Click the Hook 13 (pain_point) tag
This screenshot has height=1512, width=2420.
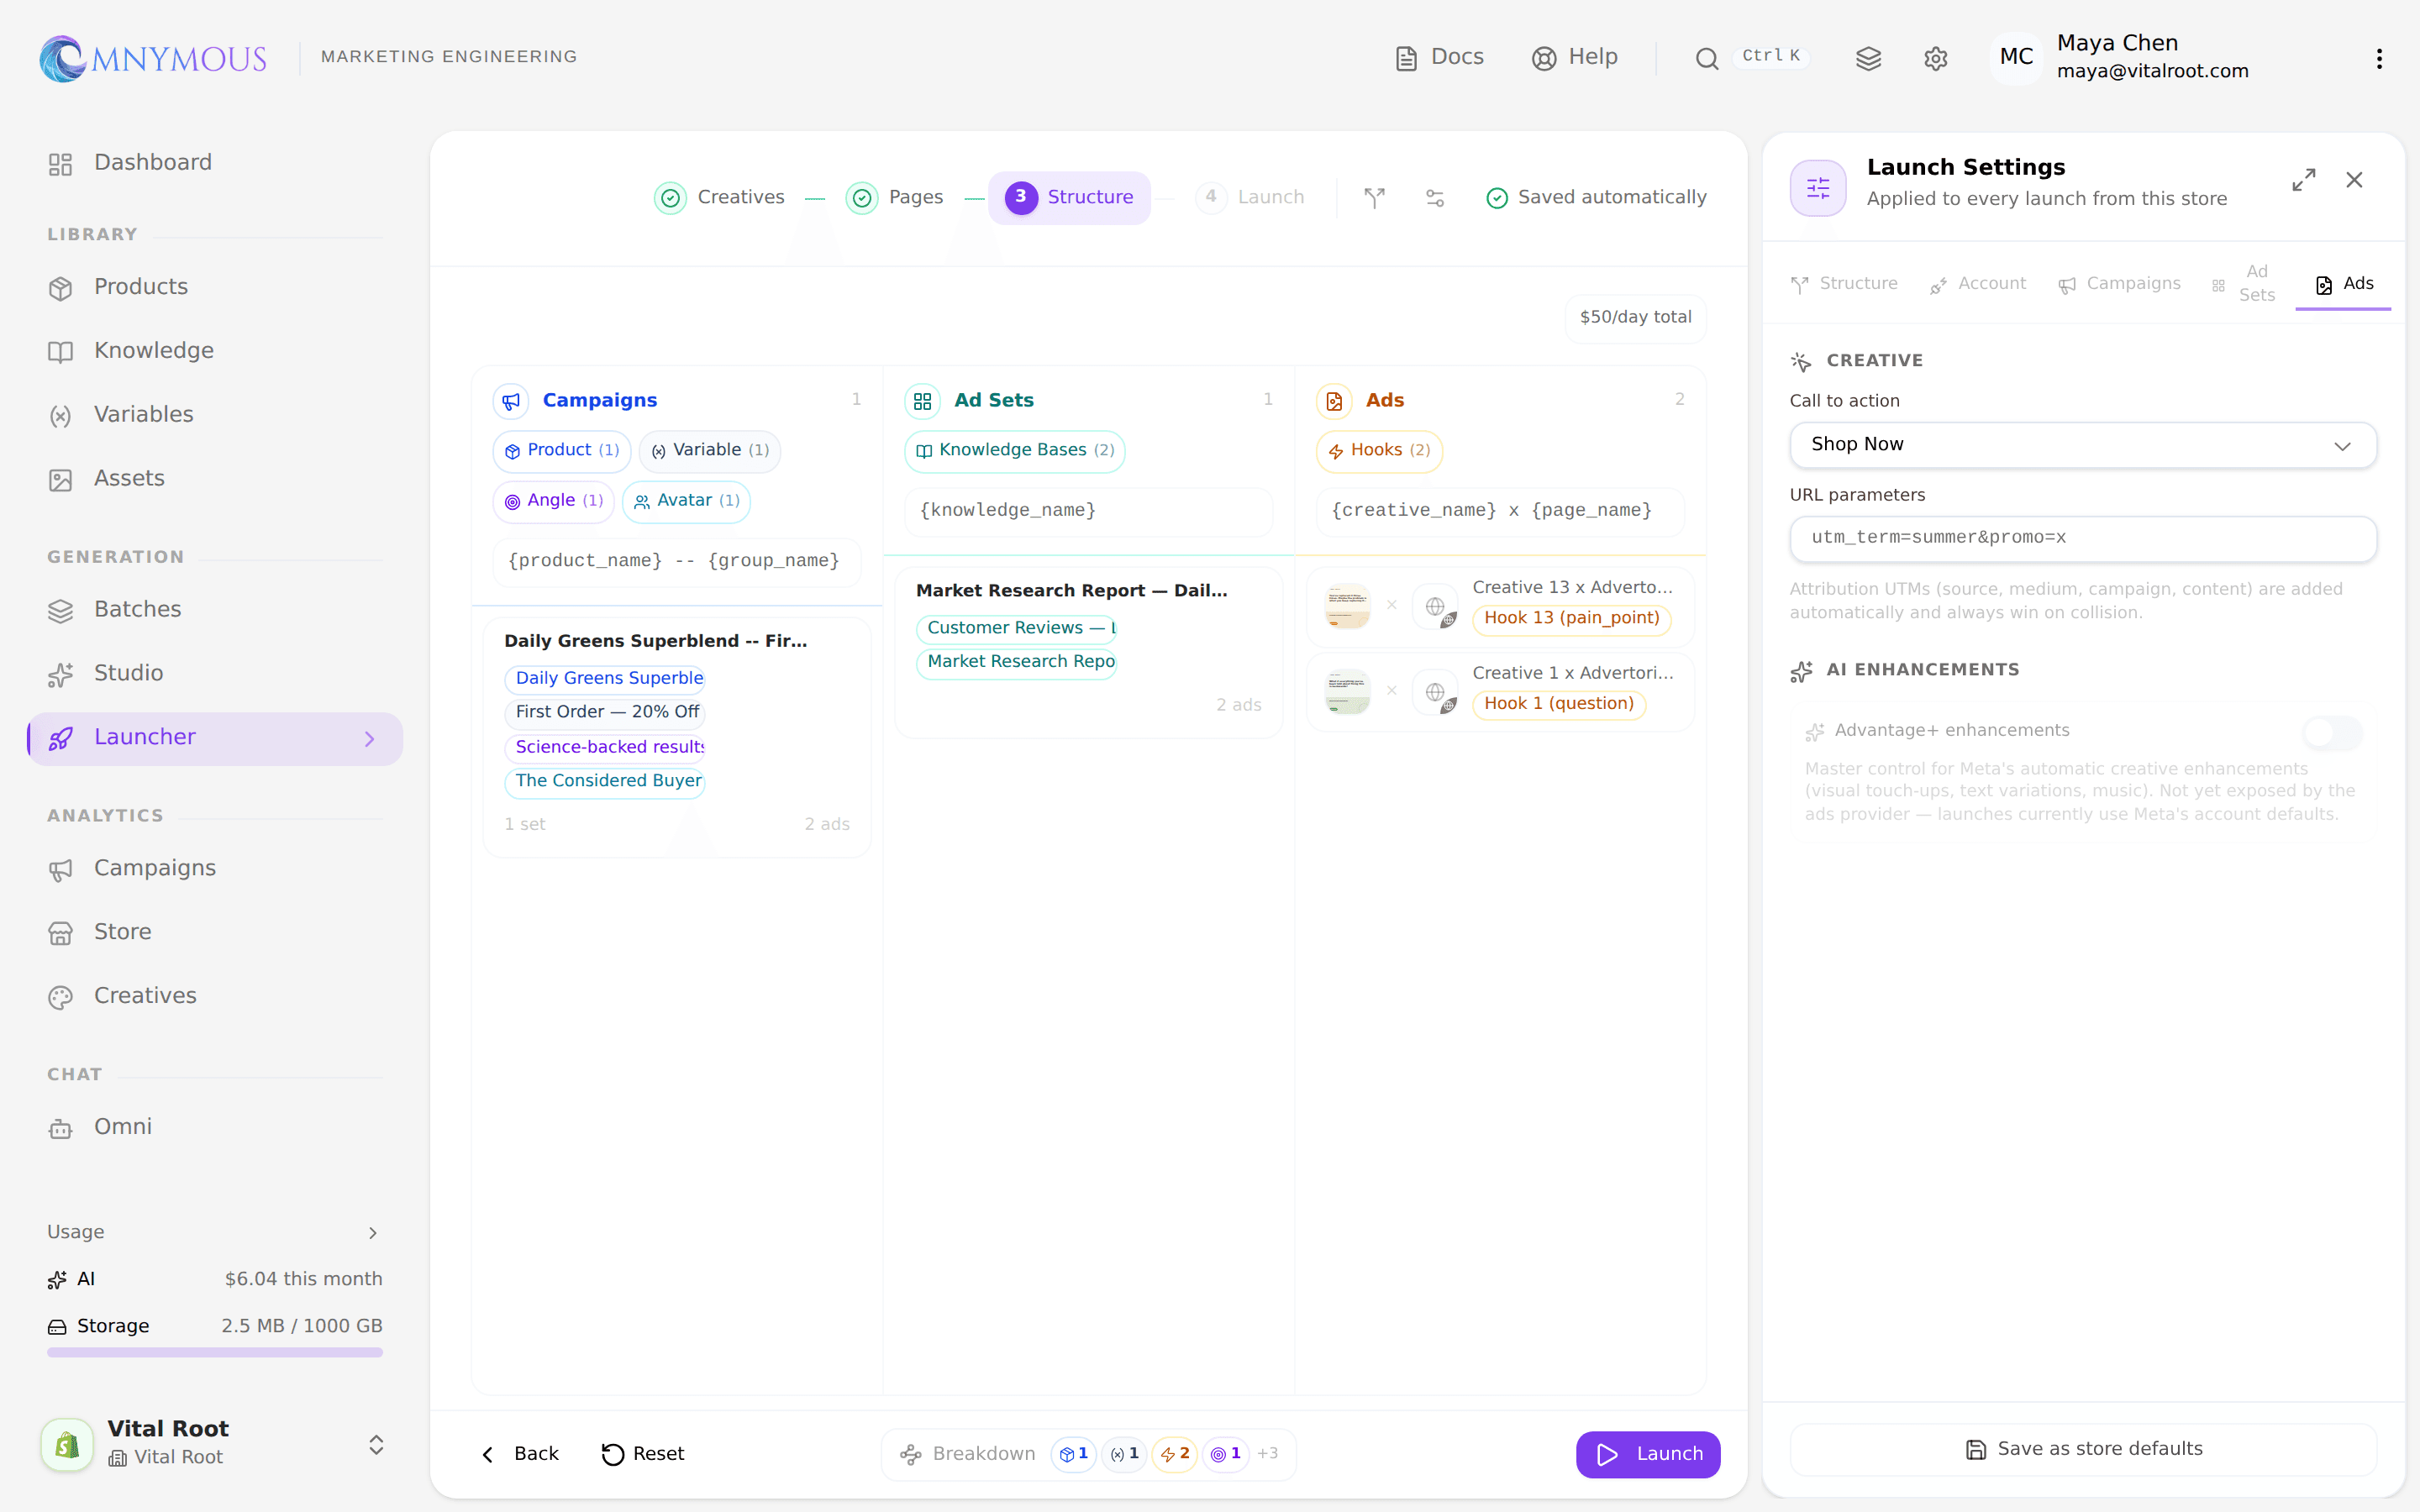pyautogui.click(x=1571, y=619)
